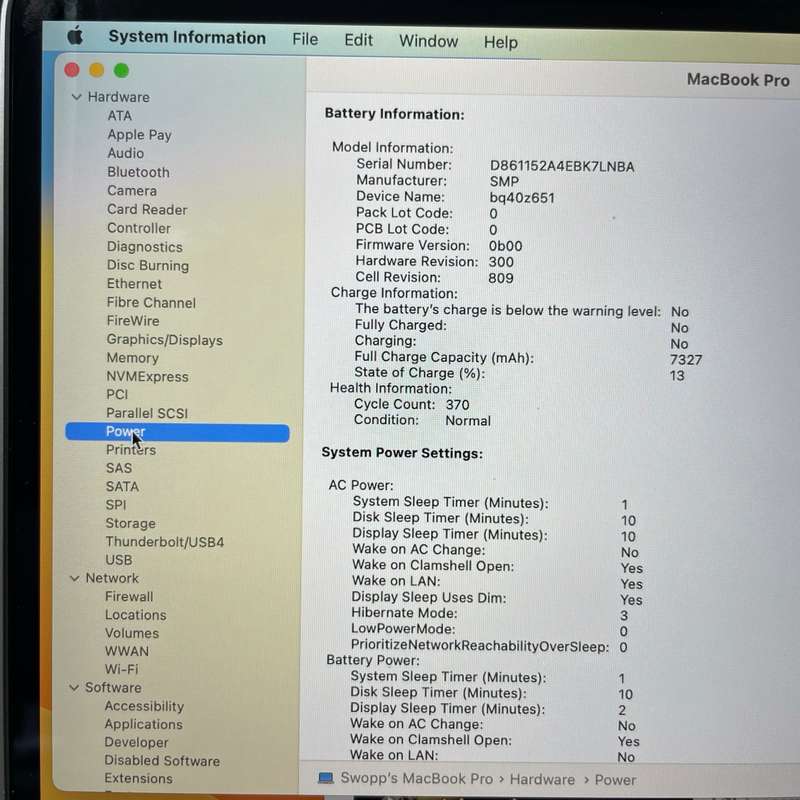Select FireWire in the sidebar
Image resolution: width=800 pixels, height=800 pixels.
(x=133, y=321)
